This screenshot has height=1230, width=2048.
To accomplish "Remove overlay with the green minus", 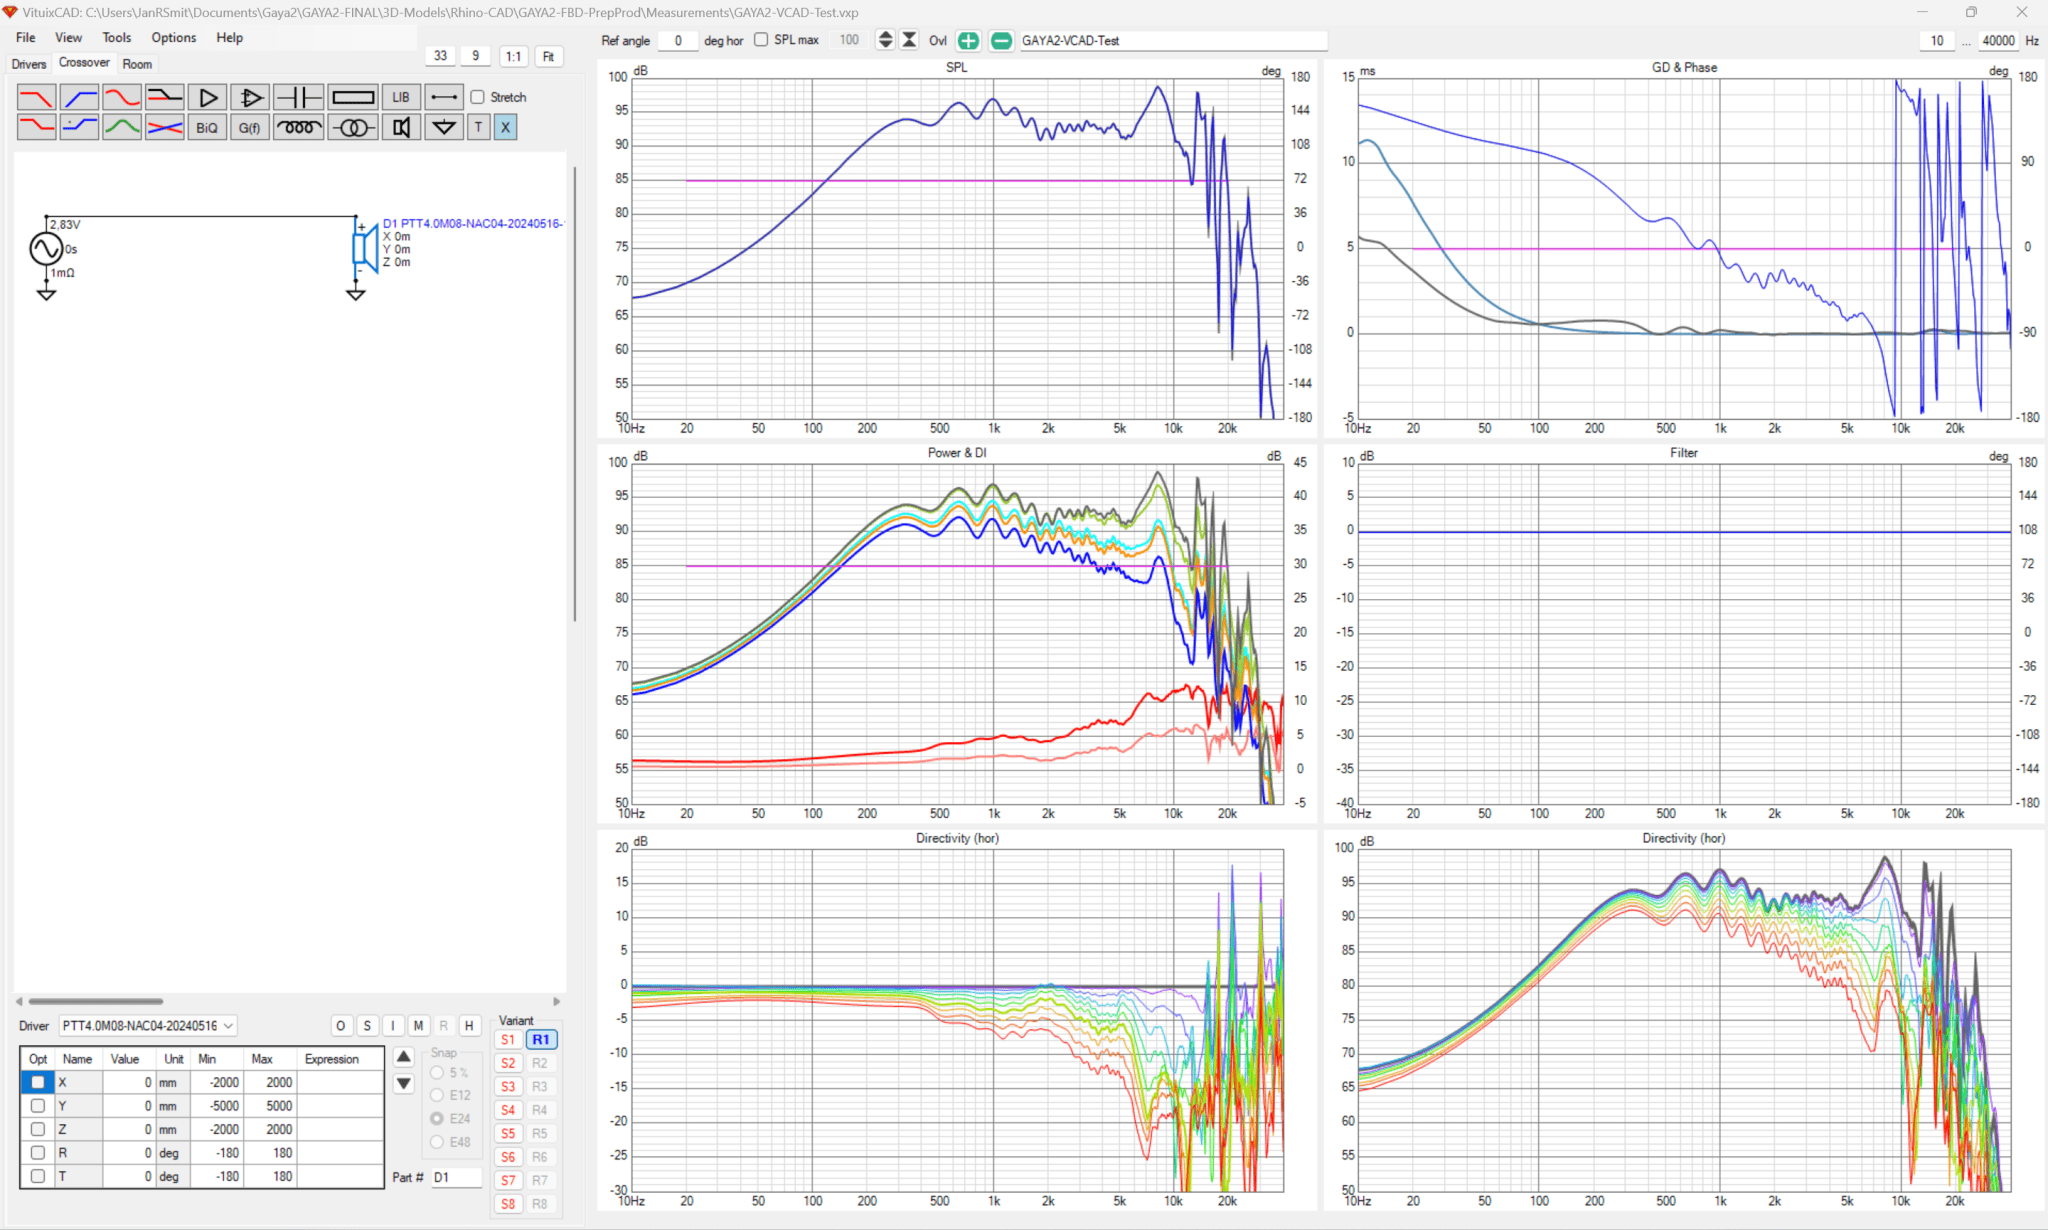I will click(1001, 41).
